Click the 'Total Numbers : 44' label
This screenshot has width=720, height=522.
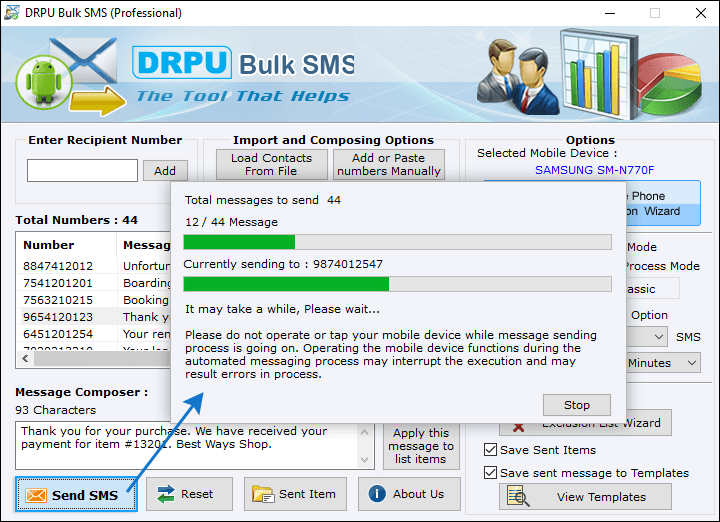(x=76, y=220)
